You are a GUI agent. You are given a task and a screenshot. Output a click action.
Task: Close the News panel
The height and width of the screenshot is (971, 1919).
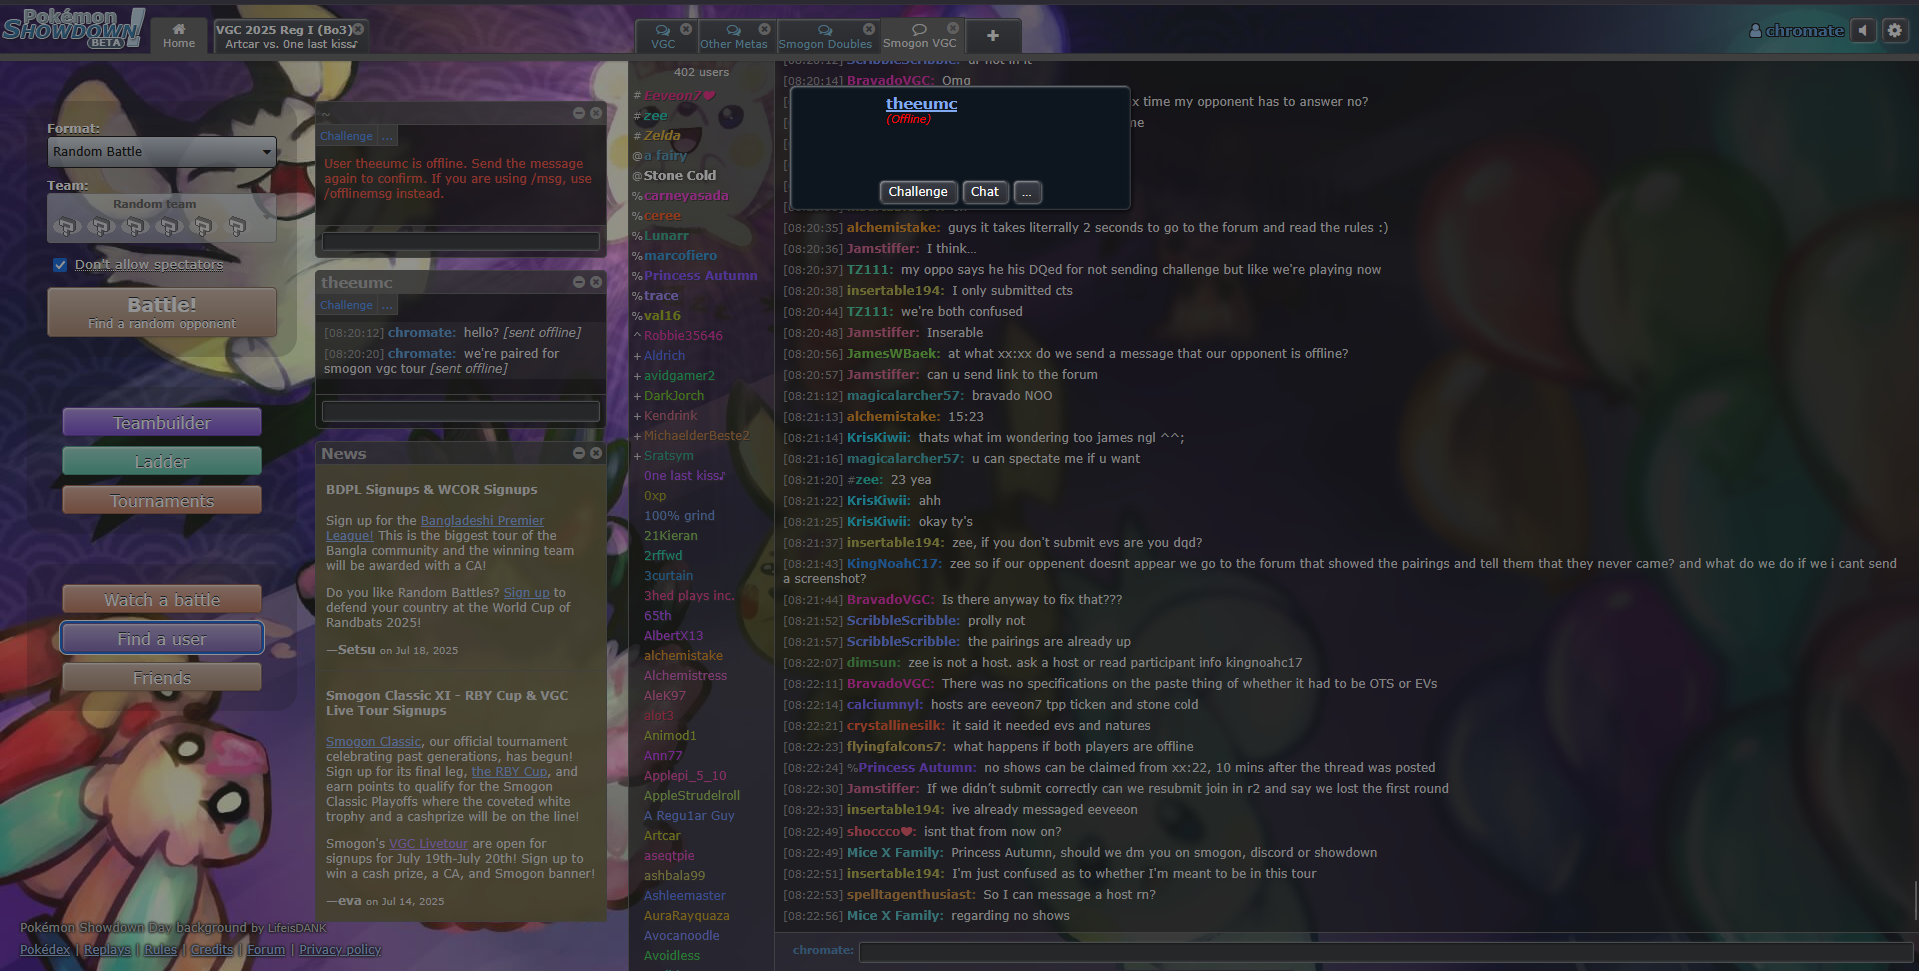pyautogui.click(x=596, y=453)
